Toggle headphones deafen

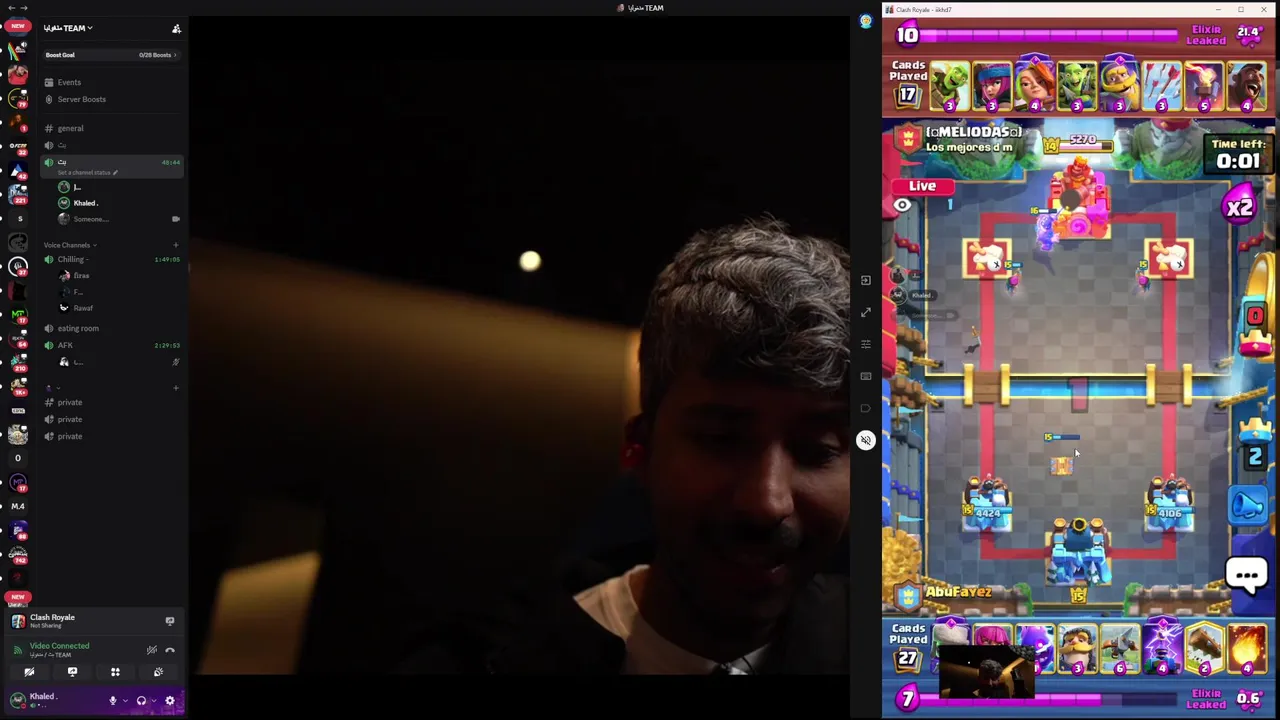tap(141, 701)
